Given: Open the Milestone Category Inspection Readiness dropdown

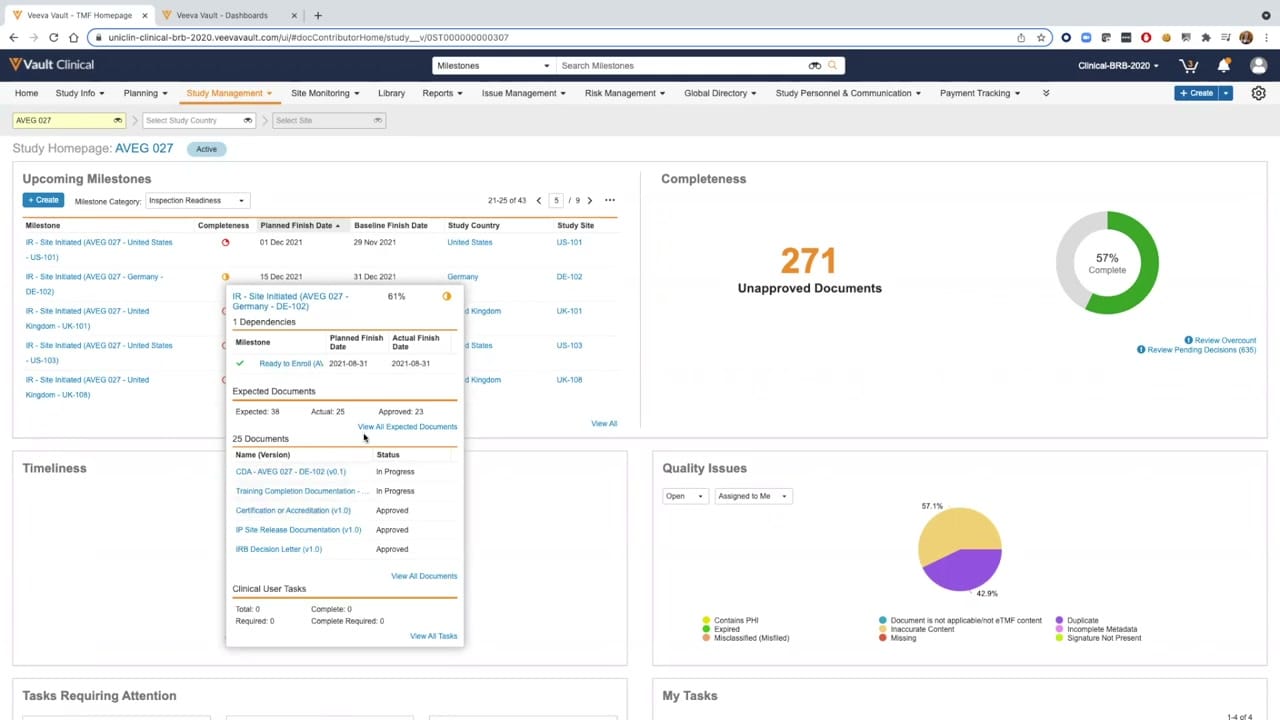Looking at the screenshot, I should pyautogui.click(x=196, y=200).
